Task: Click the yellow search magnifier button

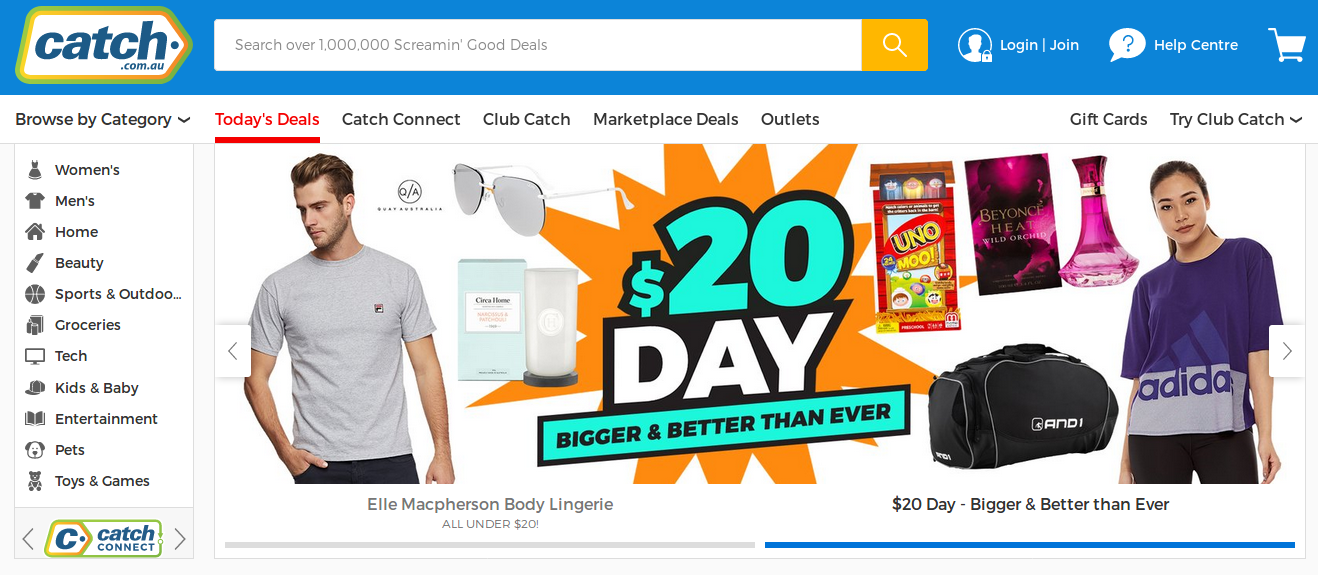Action: pyautogui.click(x=894, y=45)
